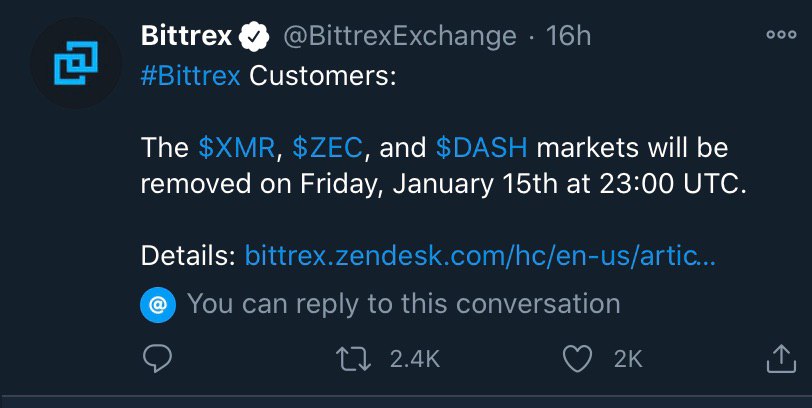Click 'You can reply to this conversation' notice
The width and height of the screenshot is (812, 408).
point(403,303)
